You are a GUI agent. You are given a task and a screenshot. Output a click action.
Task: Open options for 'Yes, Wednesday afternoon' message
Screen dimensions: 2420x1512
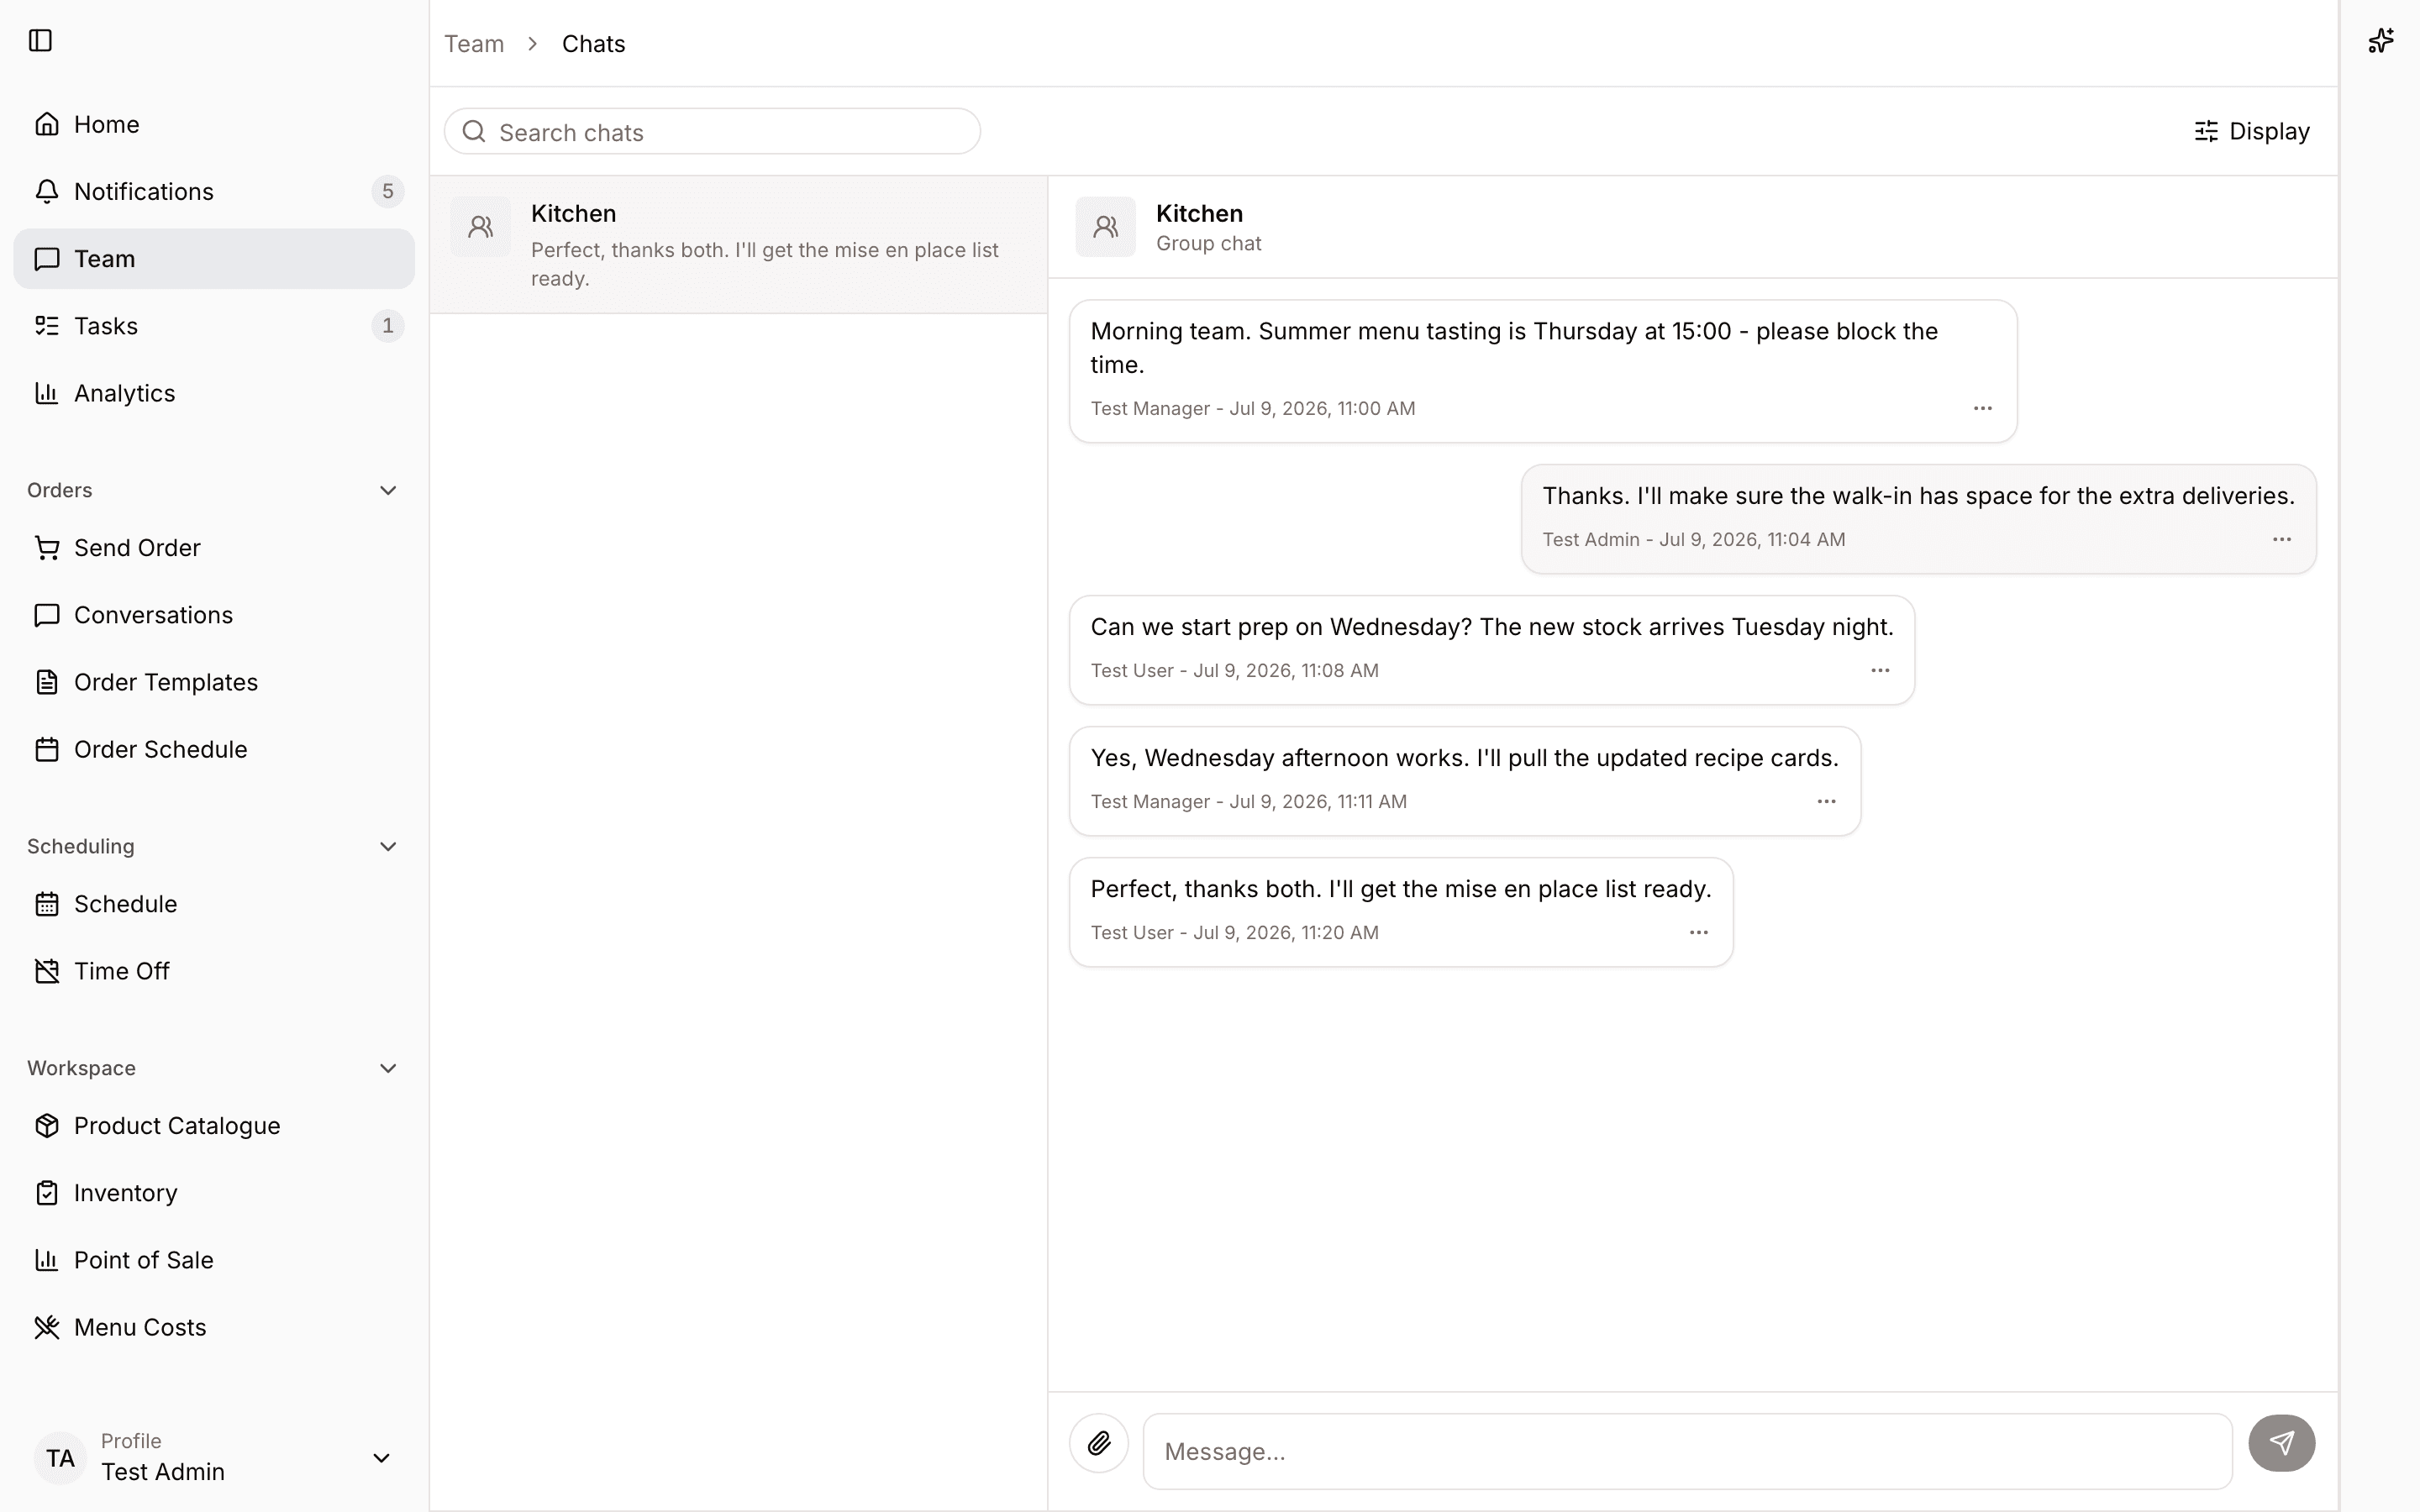[1826, 801]
